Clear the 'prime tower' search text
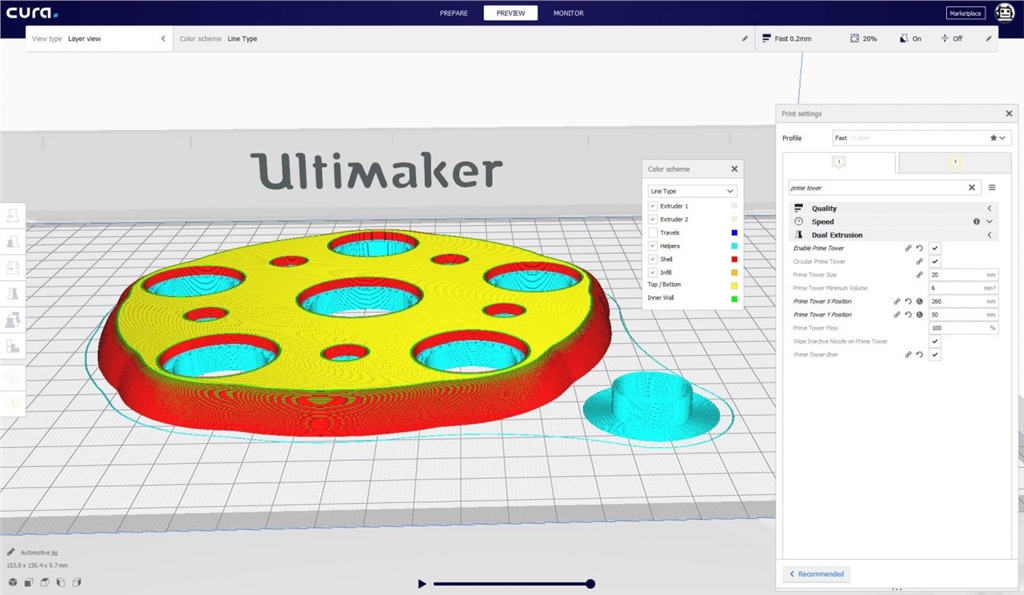The image size is (1024, 595). [972, 187]
